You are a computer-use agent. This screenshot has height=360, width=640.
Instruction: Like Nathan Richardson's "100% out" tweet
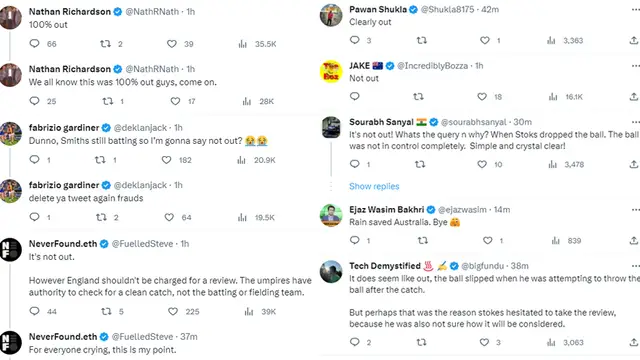(171, 44)
